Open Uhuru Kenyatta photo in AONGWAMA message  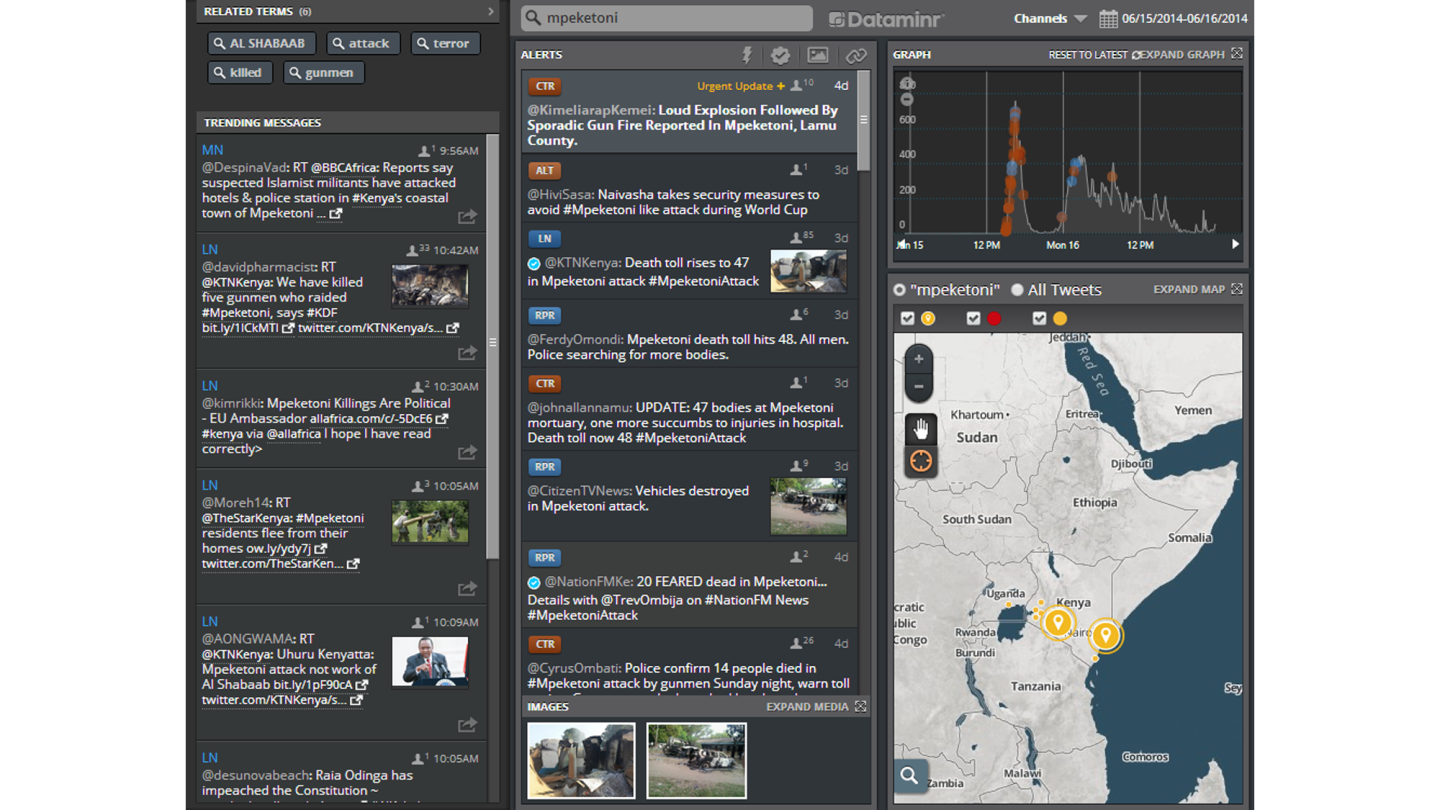point(430,661)
